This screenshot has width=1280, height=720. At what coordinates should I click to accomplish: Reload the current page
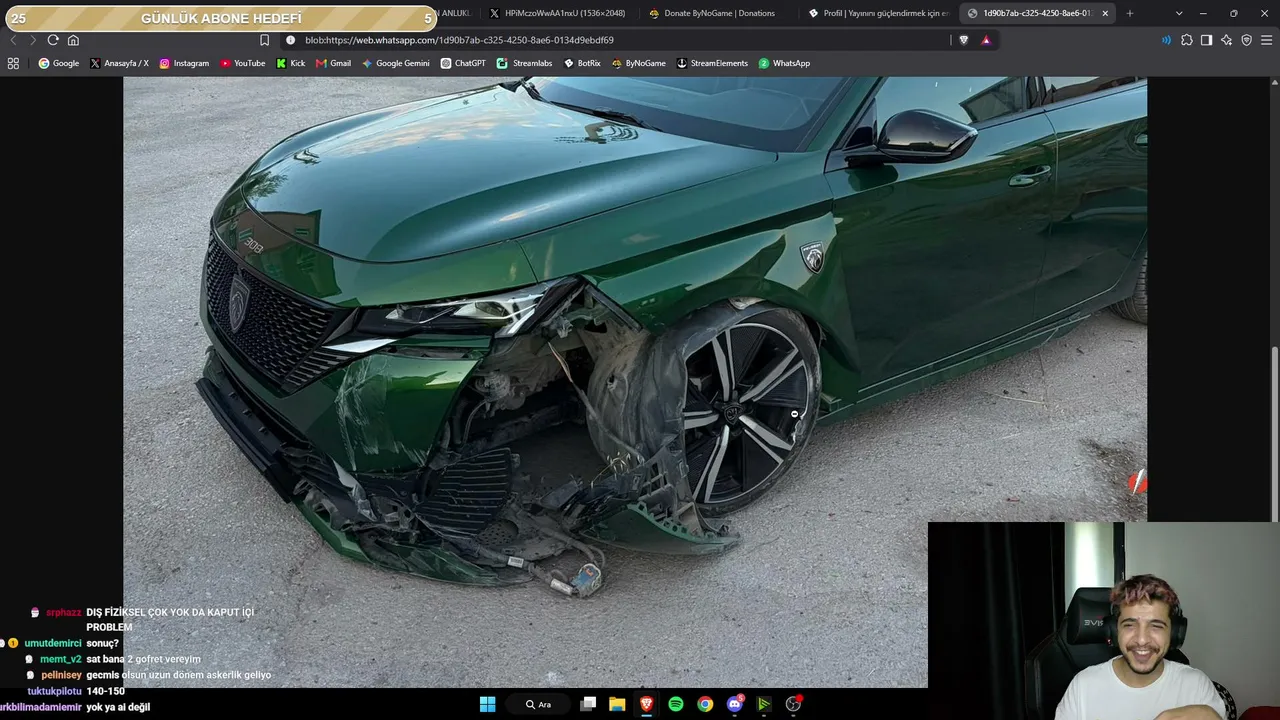click(x=53, y=40)
